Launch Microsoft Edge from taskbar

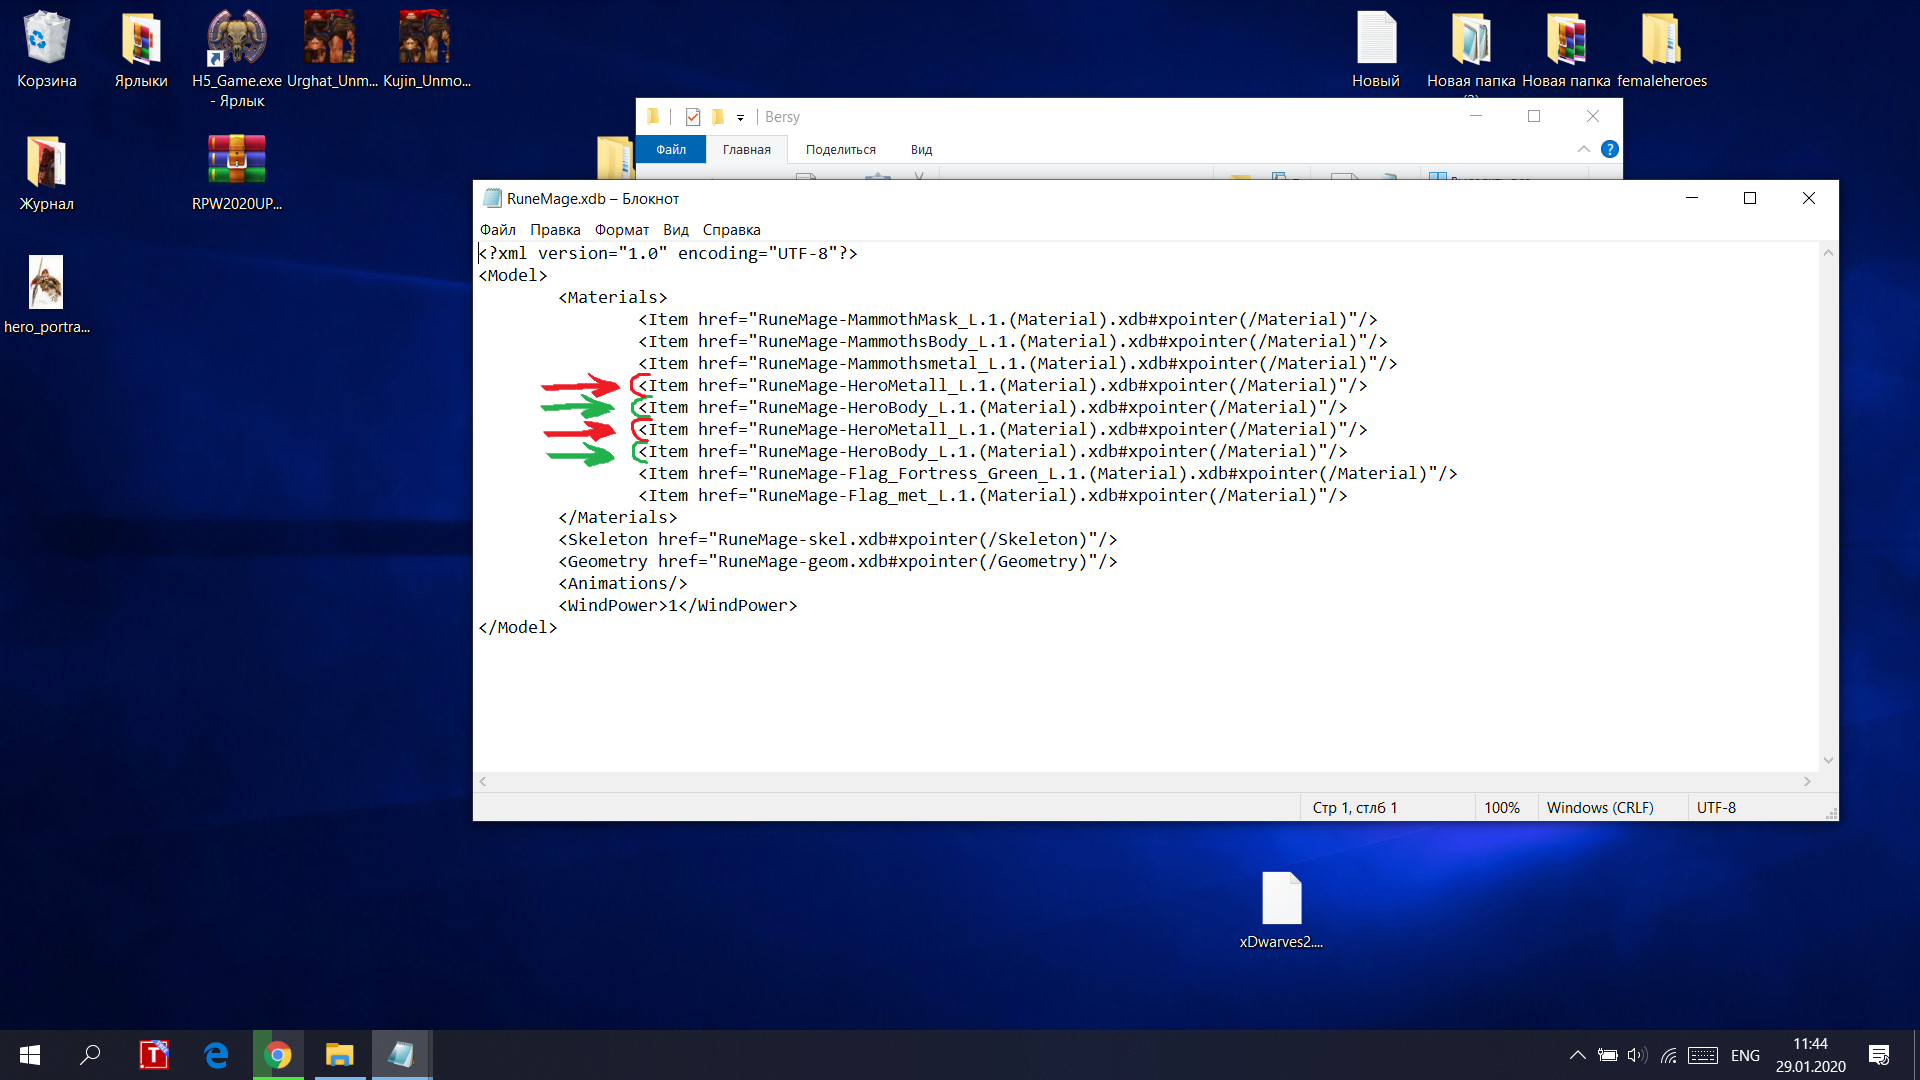pyautogui.click(x=216, y=1055)
